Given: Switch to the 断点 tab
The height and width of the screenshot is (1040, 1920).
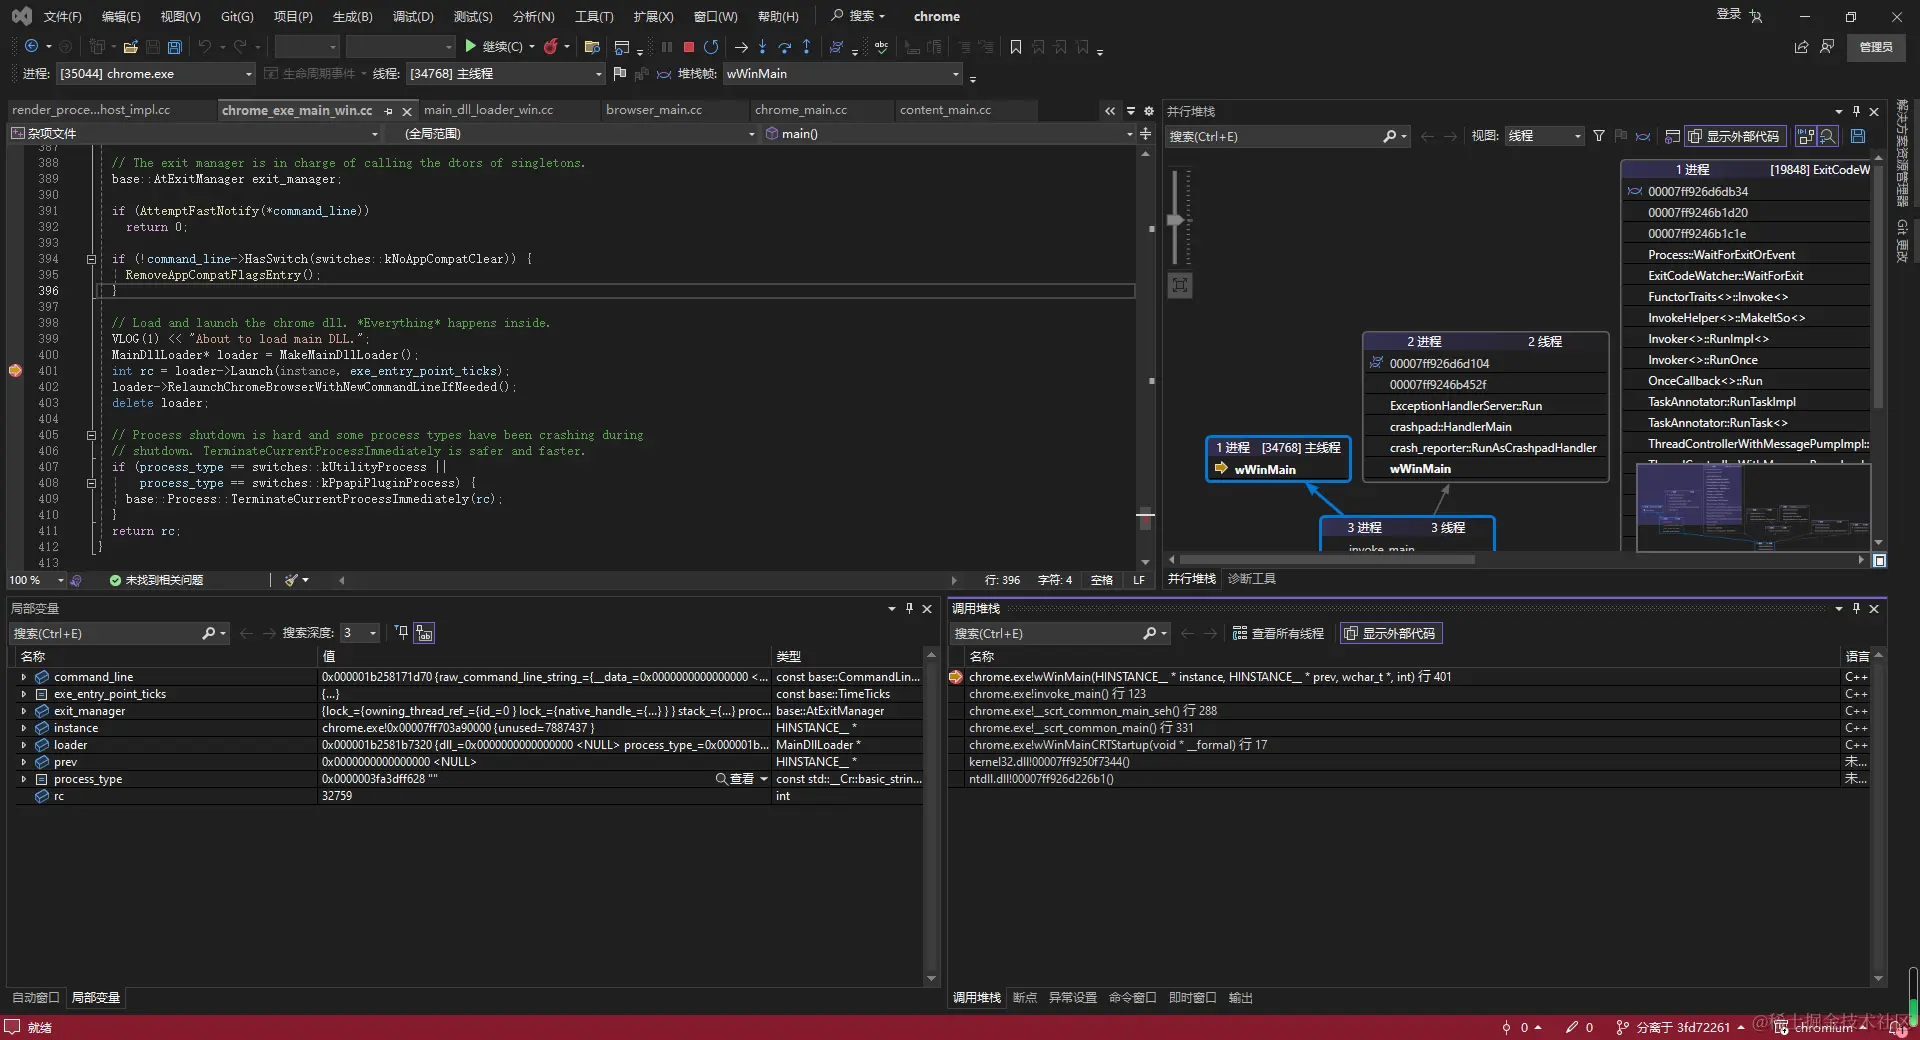Looking at the screenshot, I should coord(1025,998).
